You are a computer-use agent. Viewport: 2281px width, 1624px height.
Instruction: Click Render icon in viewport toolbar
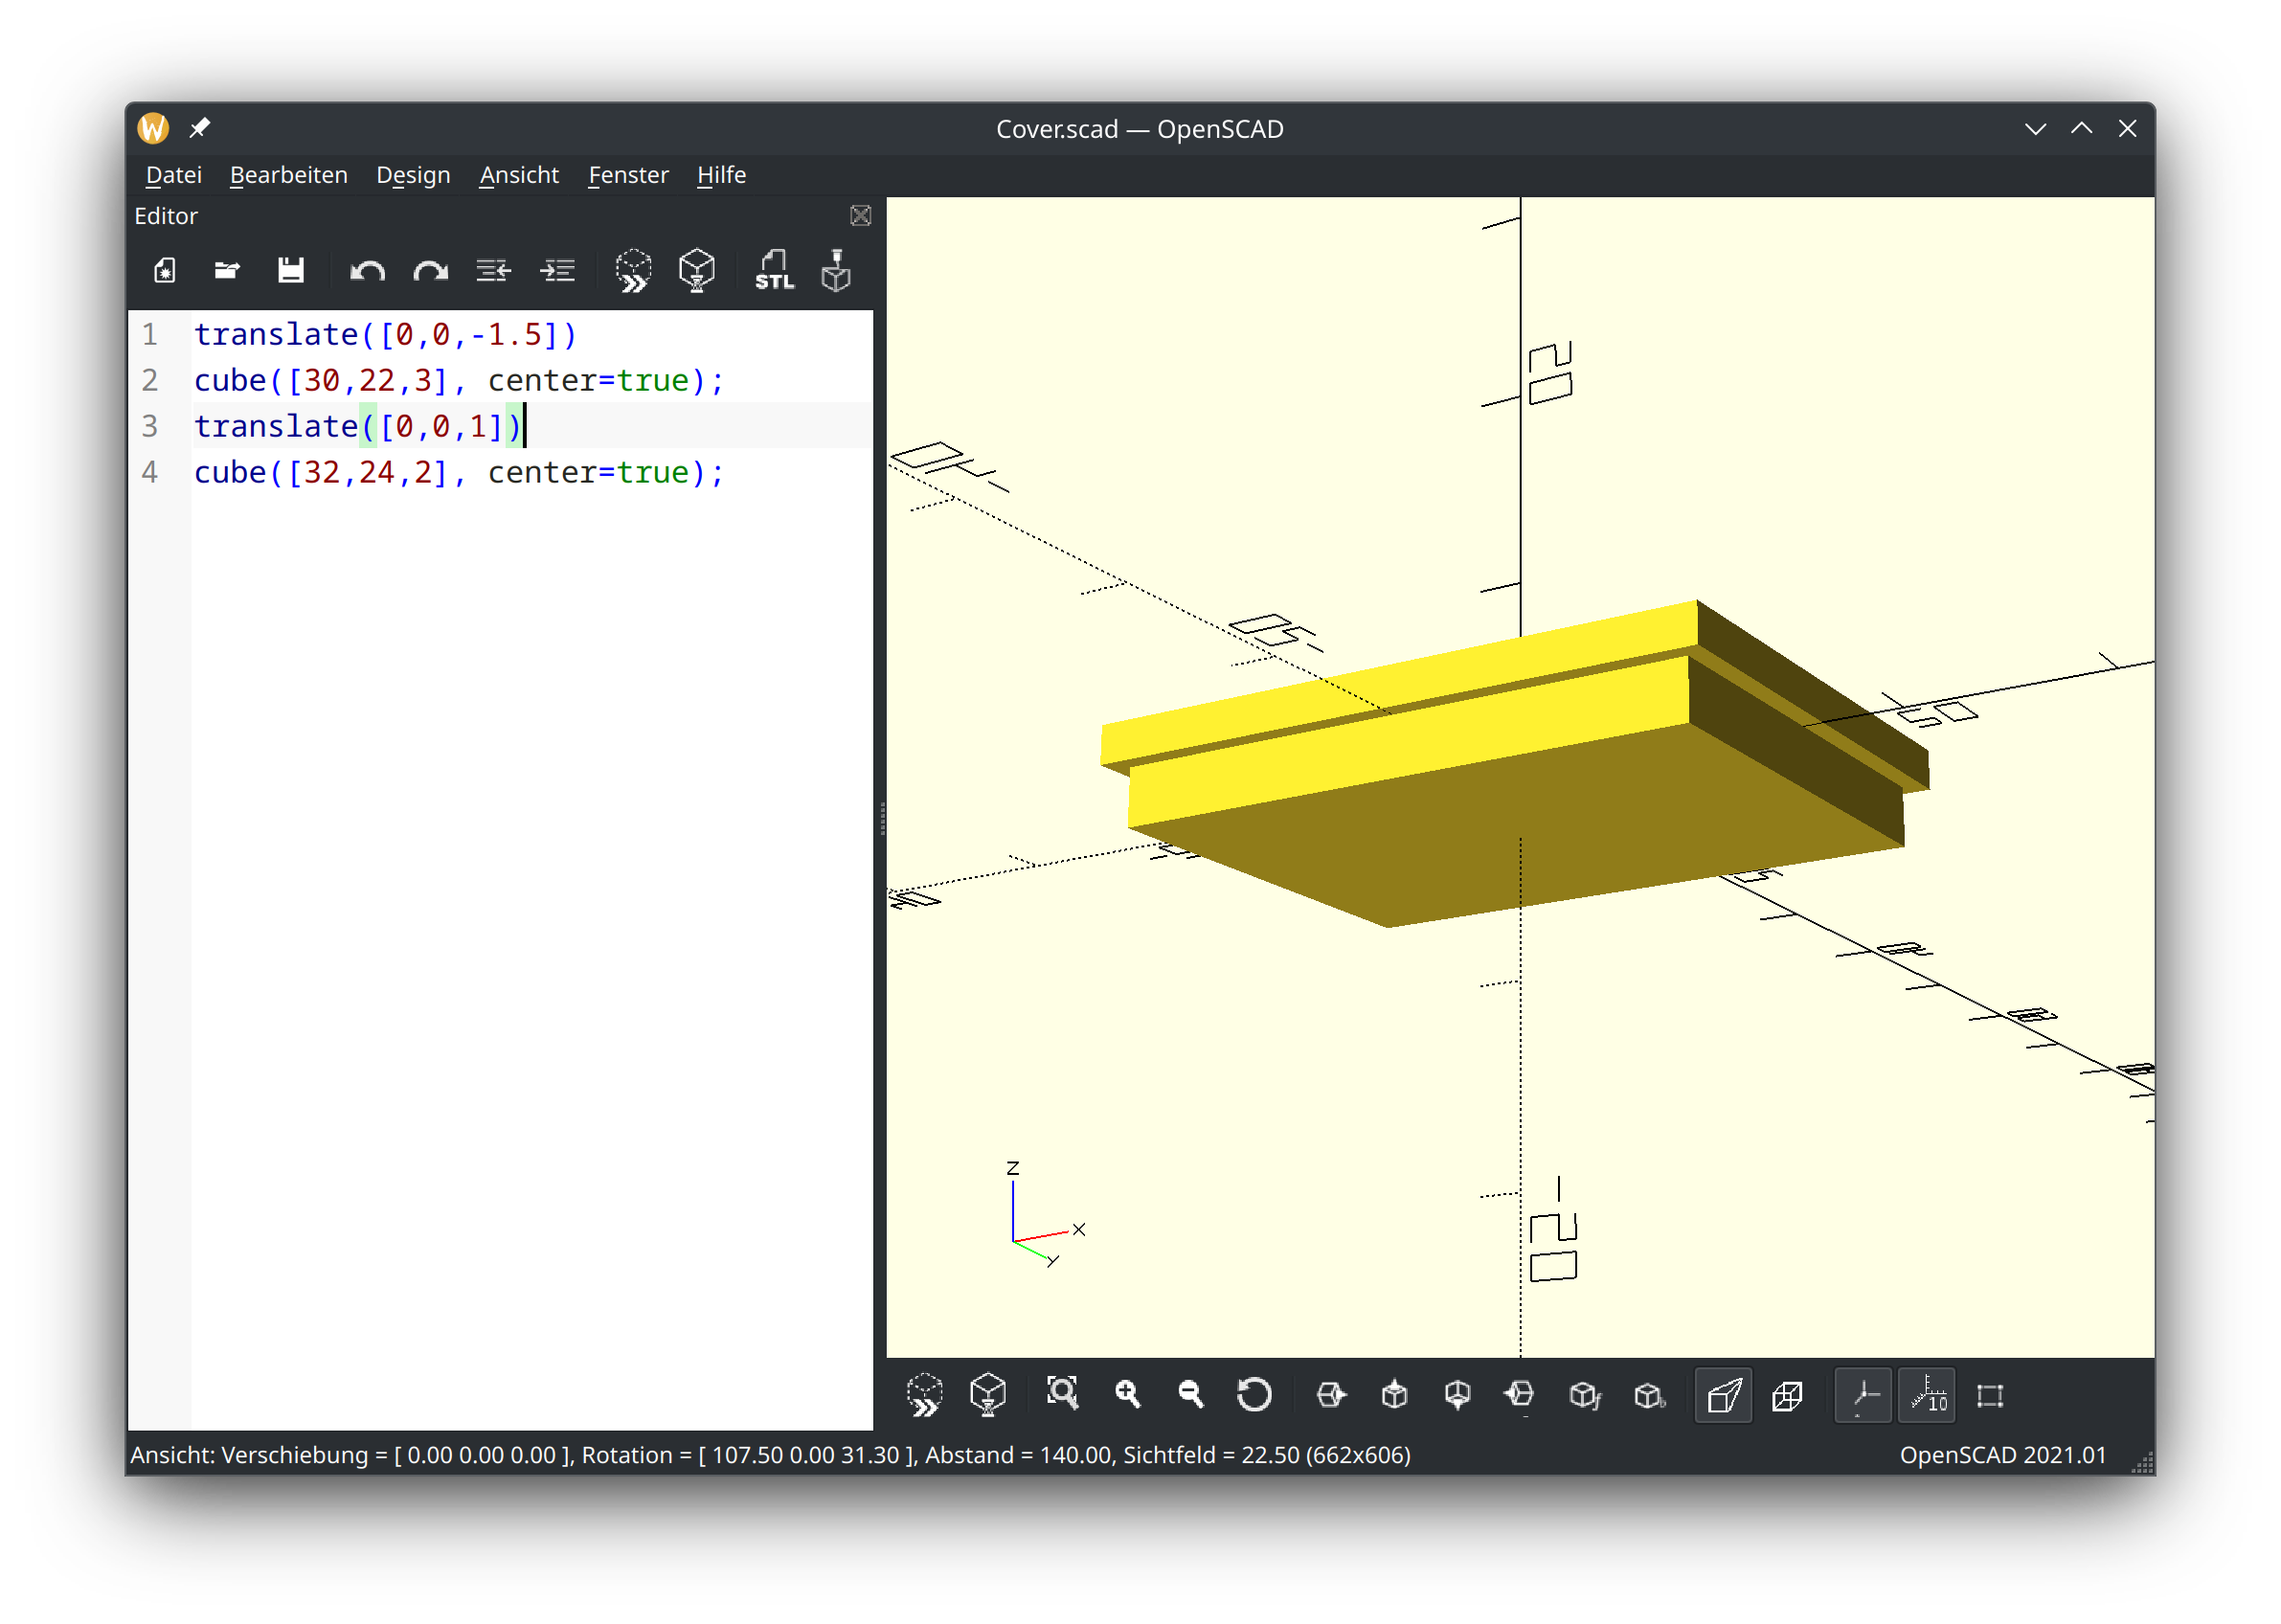coord(989,1396)
